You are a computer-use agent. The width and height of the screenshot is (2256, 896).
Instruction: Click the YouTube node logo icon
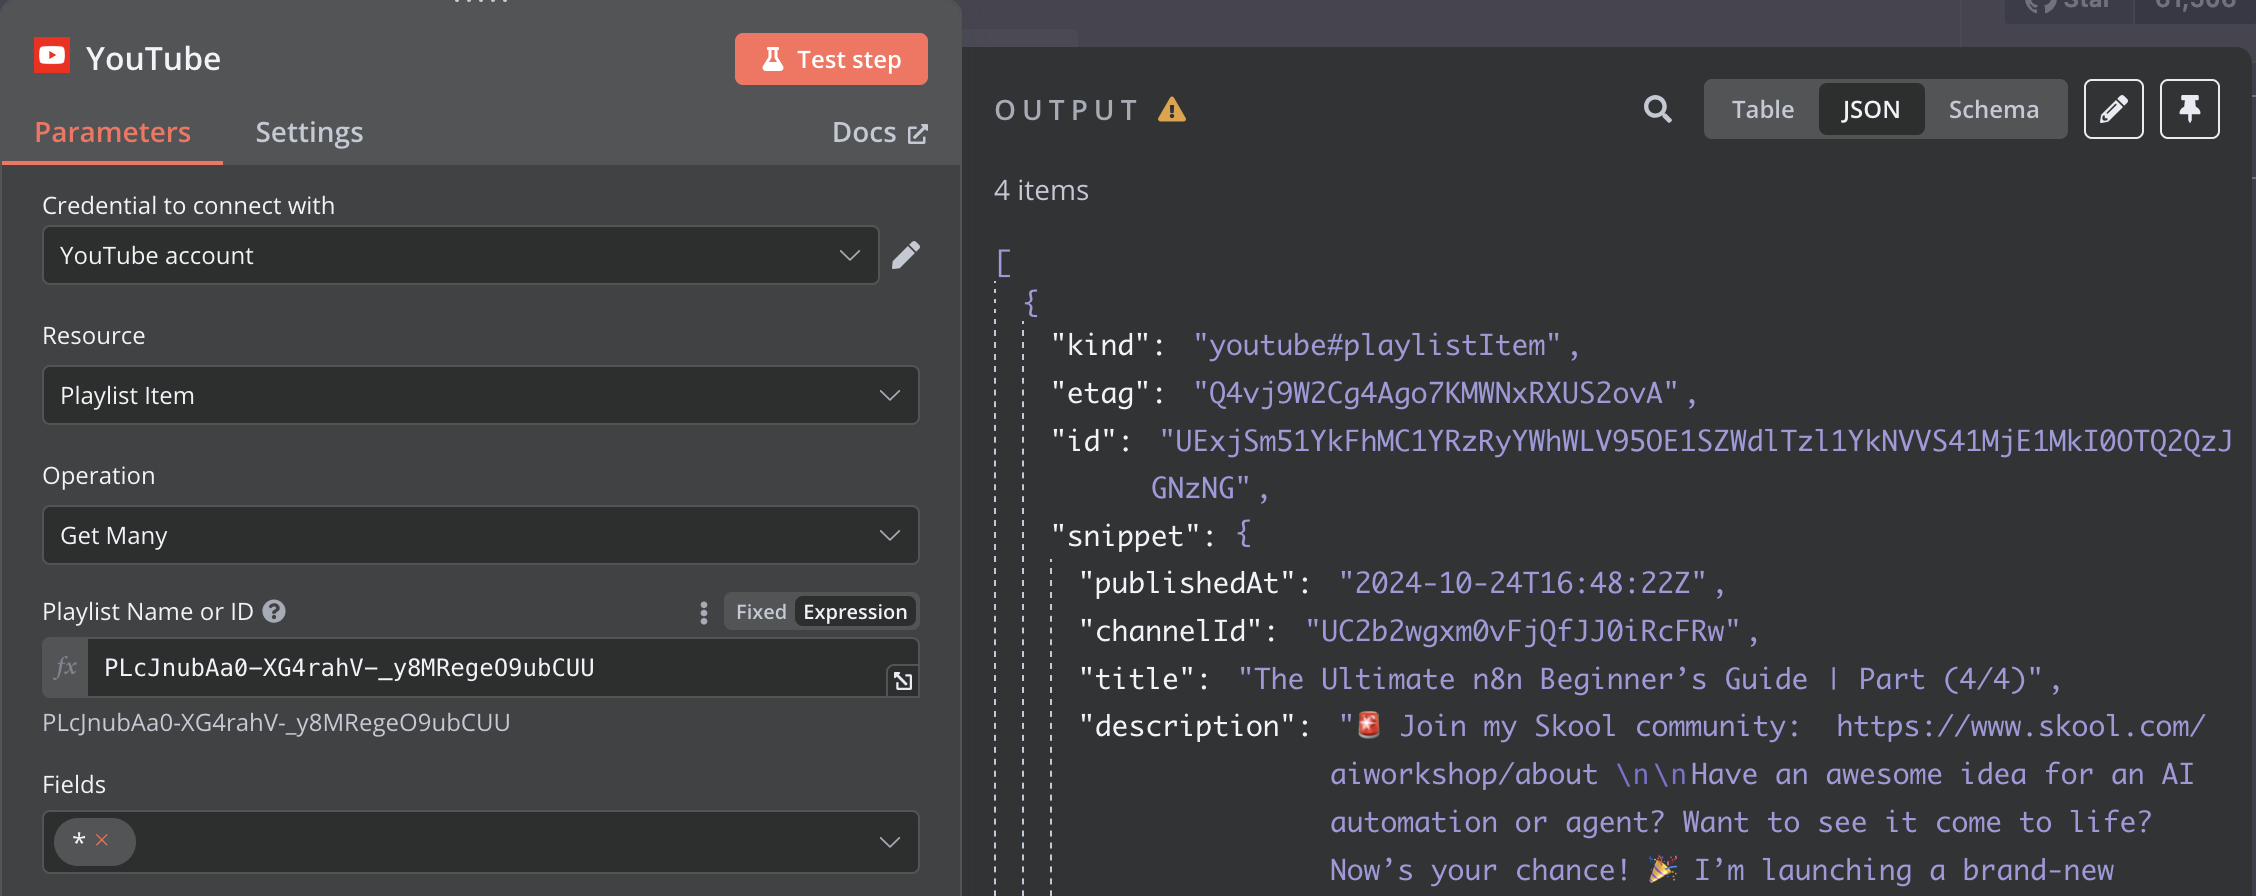click(x=52, y=56)
